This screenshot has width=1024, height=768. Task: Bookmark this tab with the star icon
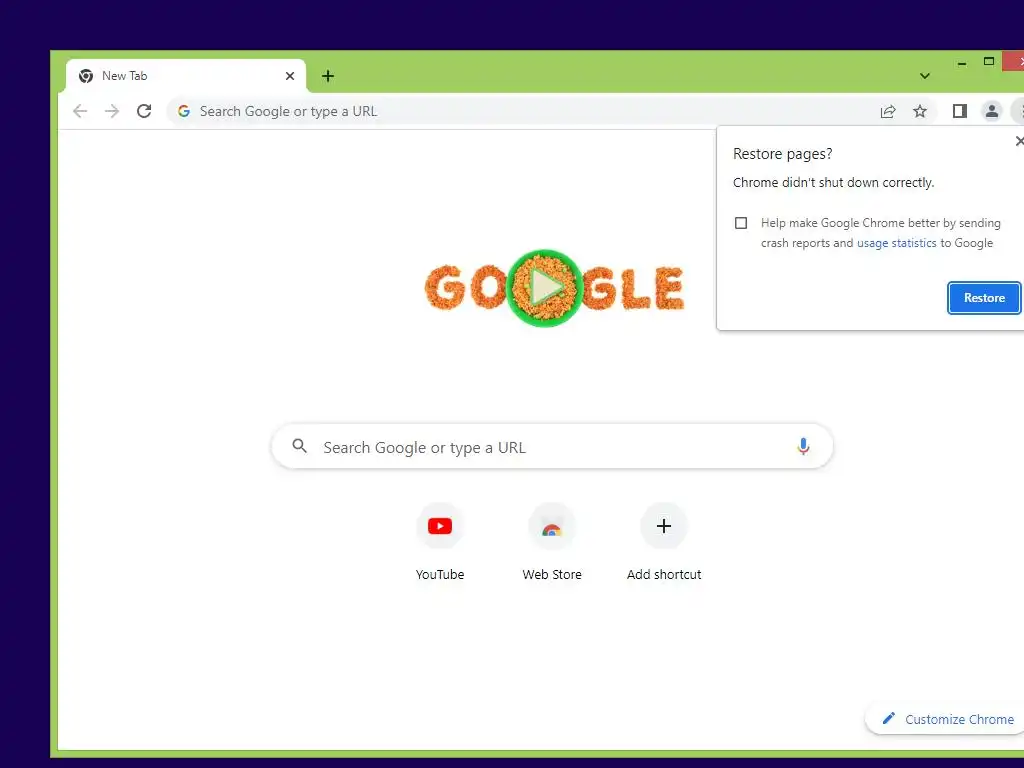point(920,111)
